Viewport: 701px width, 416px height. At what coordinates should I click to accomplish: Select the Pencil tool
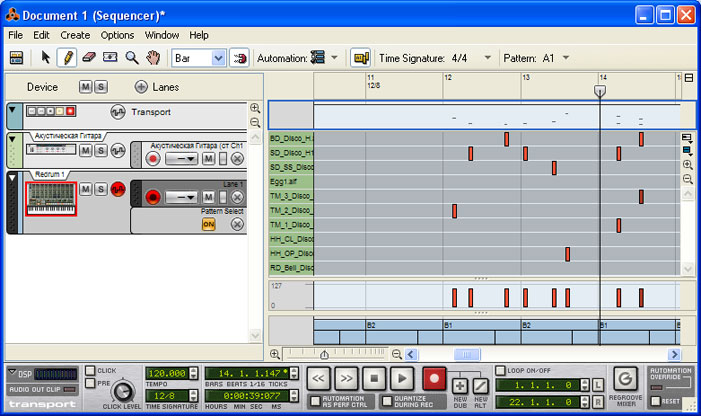pos(67,58)
